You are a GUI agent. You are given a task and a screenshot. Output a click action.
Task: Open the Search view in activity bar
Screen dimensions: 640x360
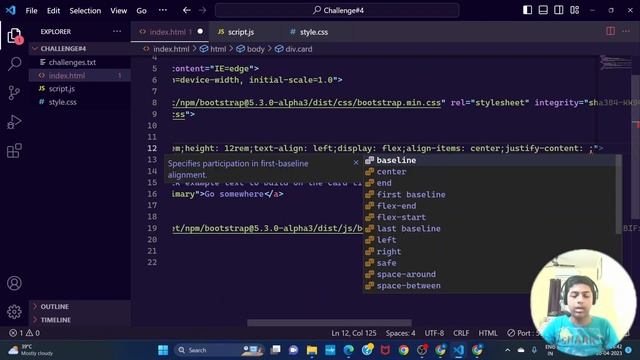pos(15,64)
